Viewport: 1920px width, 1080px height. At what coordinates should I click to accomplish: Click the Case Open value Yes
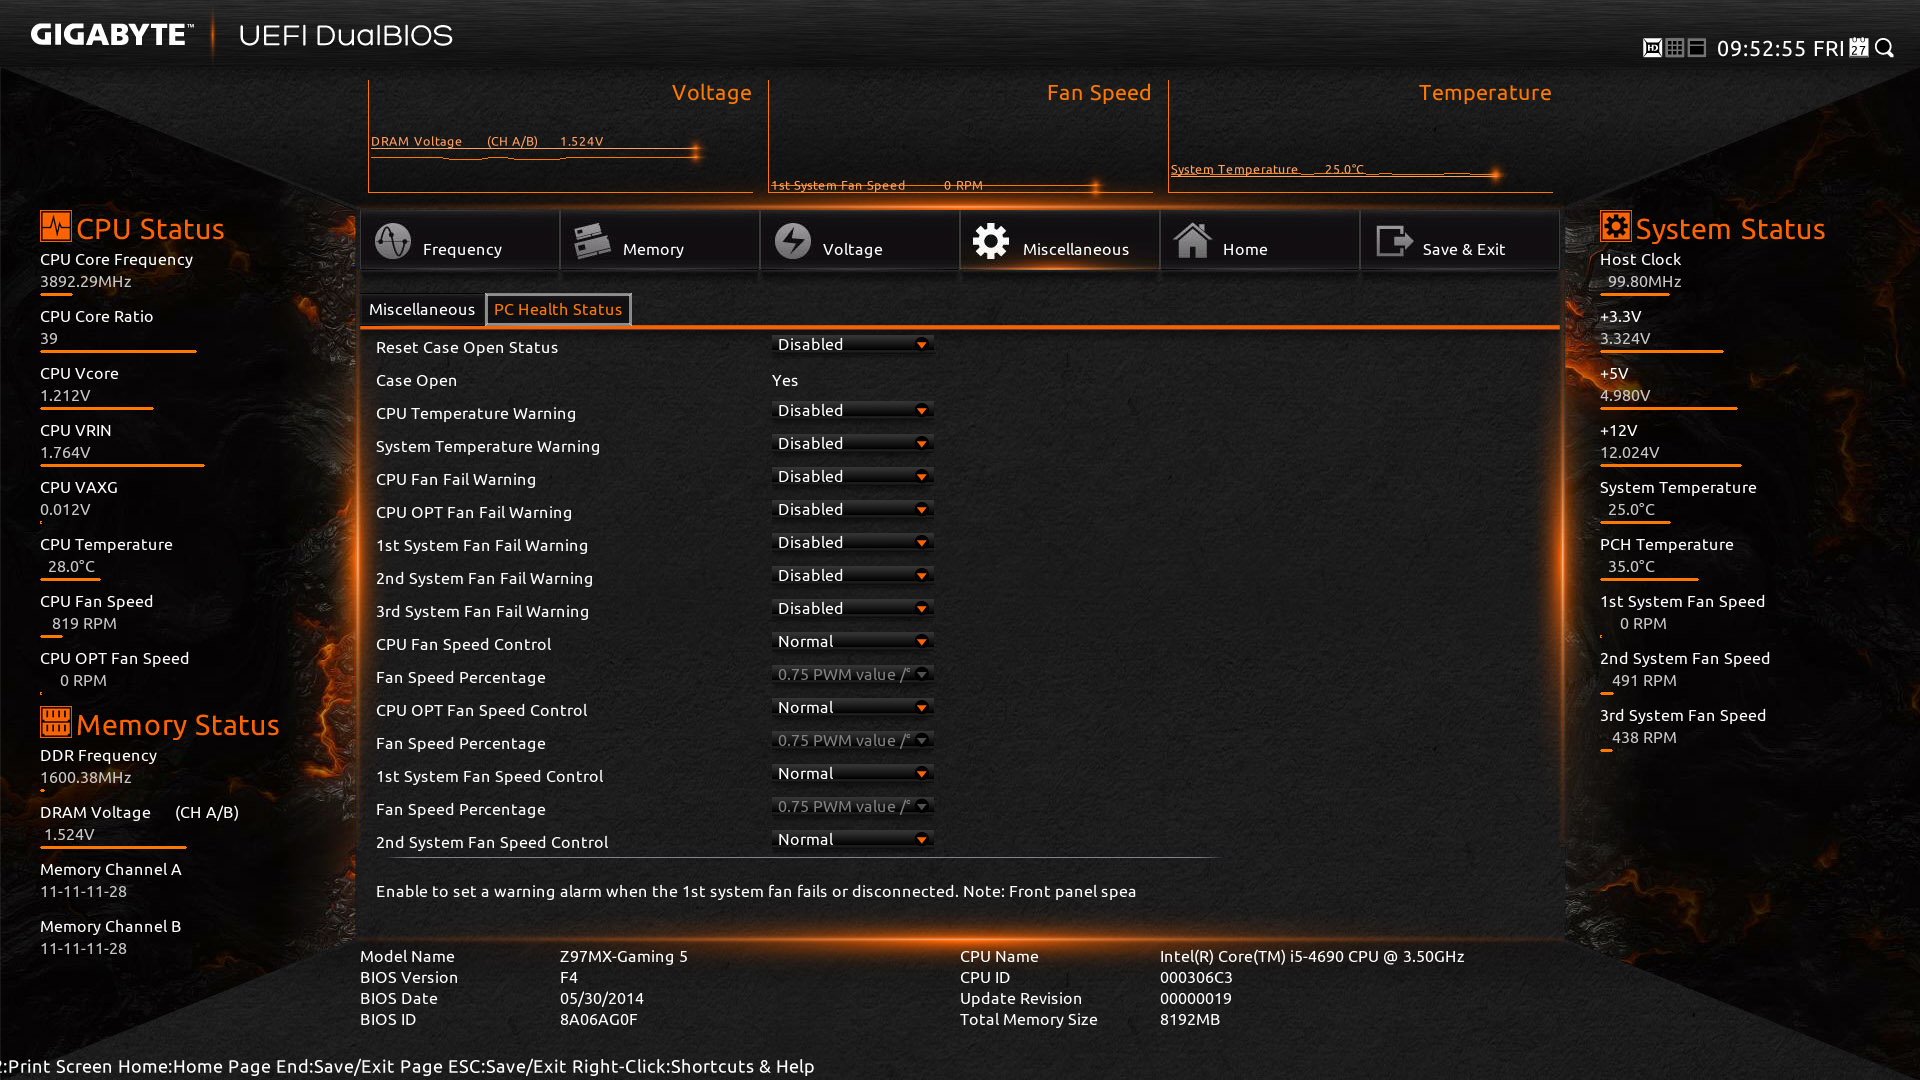click(785, 380)
